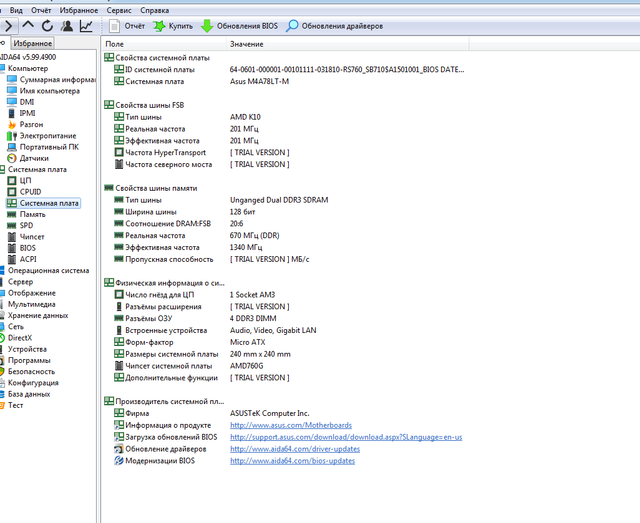Click the BIOS chip icon in tree
The height and width of the screenshot is (523, 640).
coord(12,248)
